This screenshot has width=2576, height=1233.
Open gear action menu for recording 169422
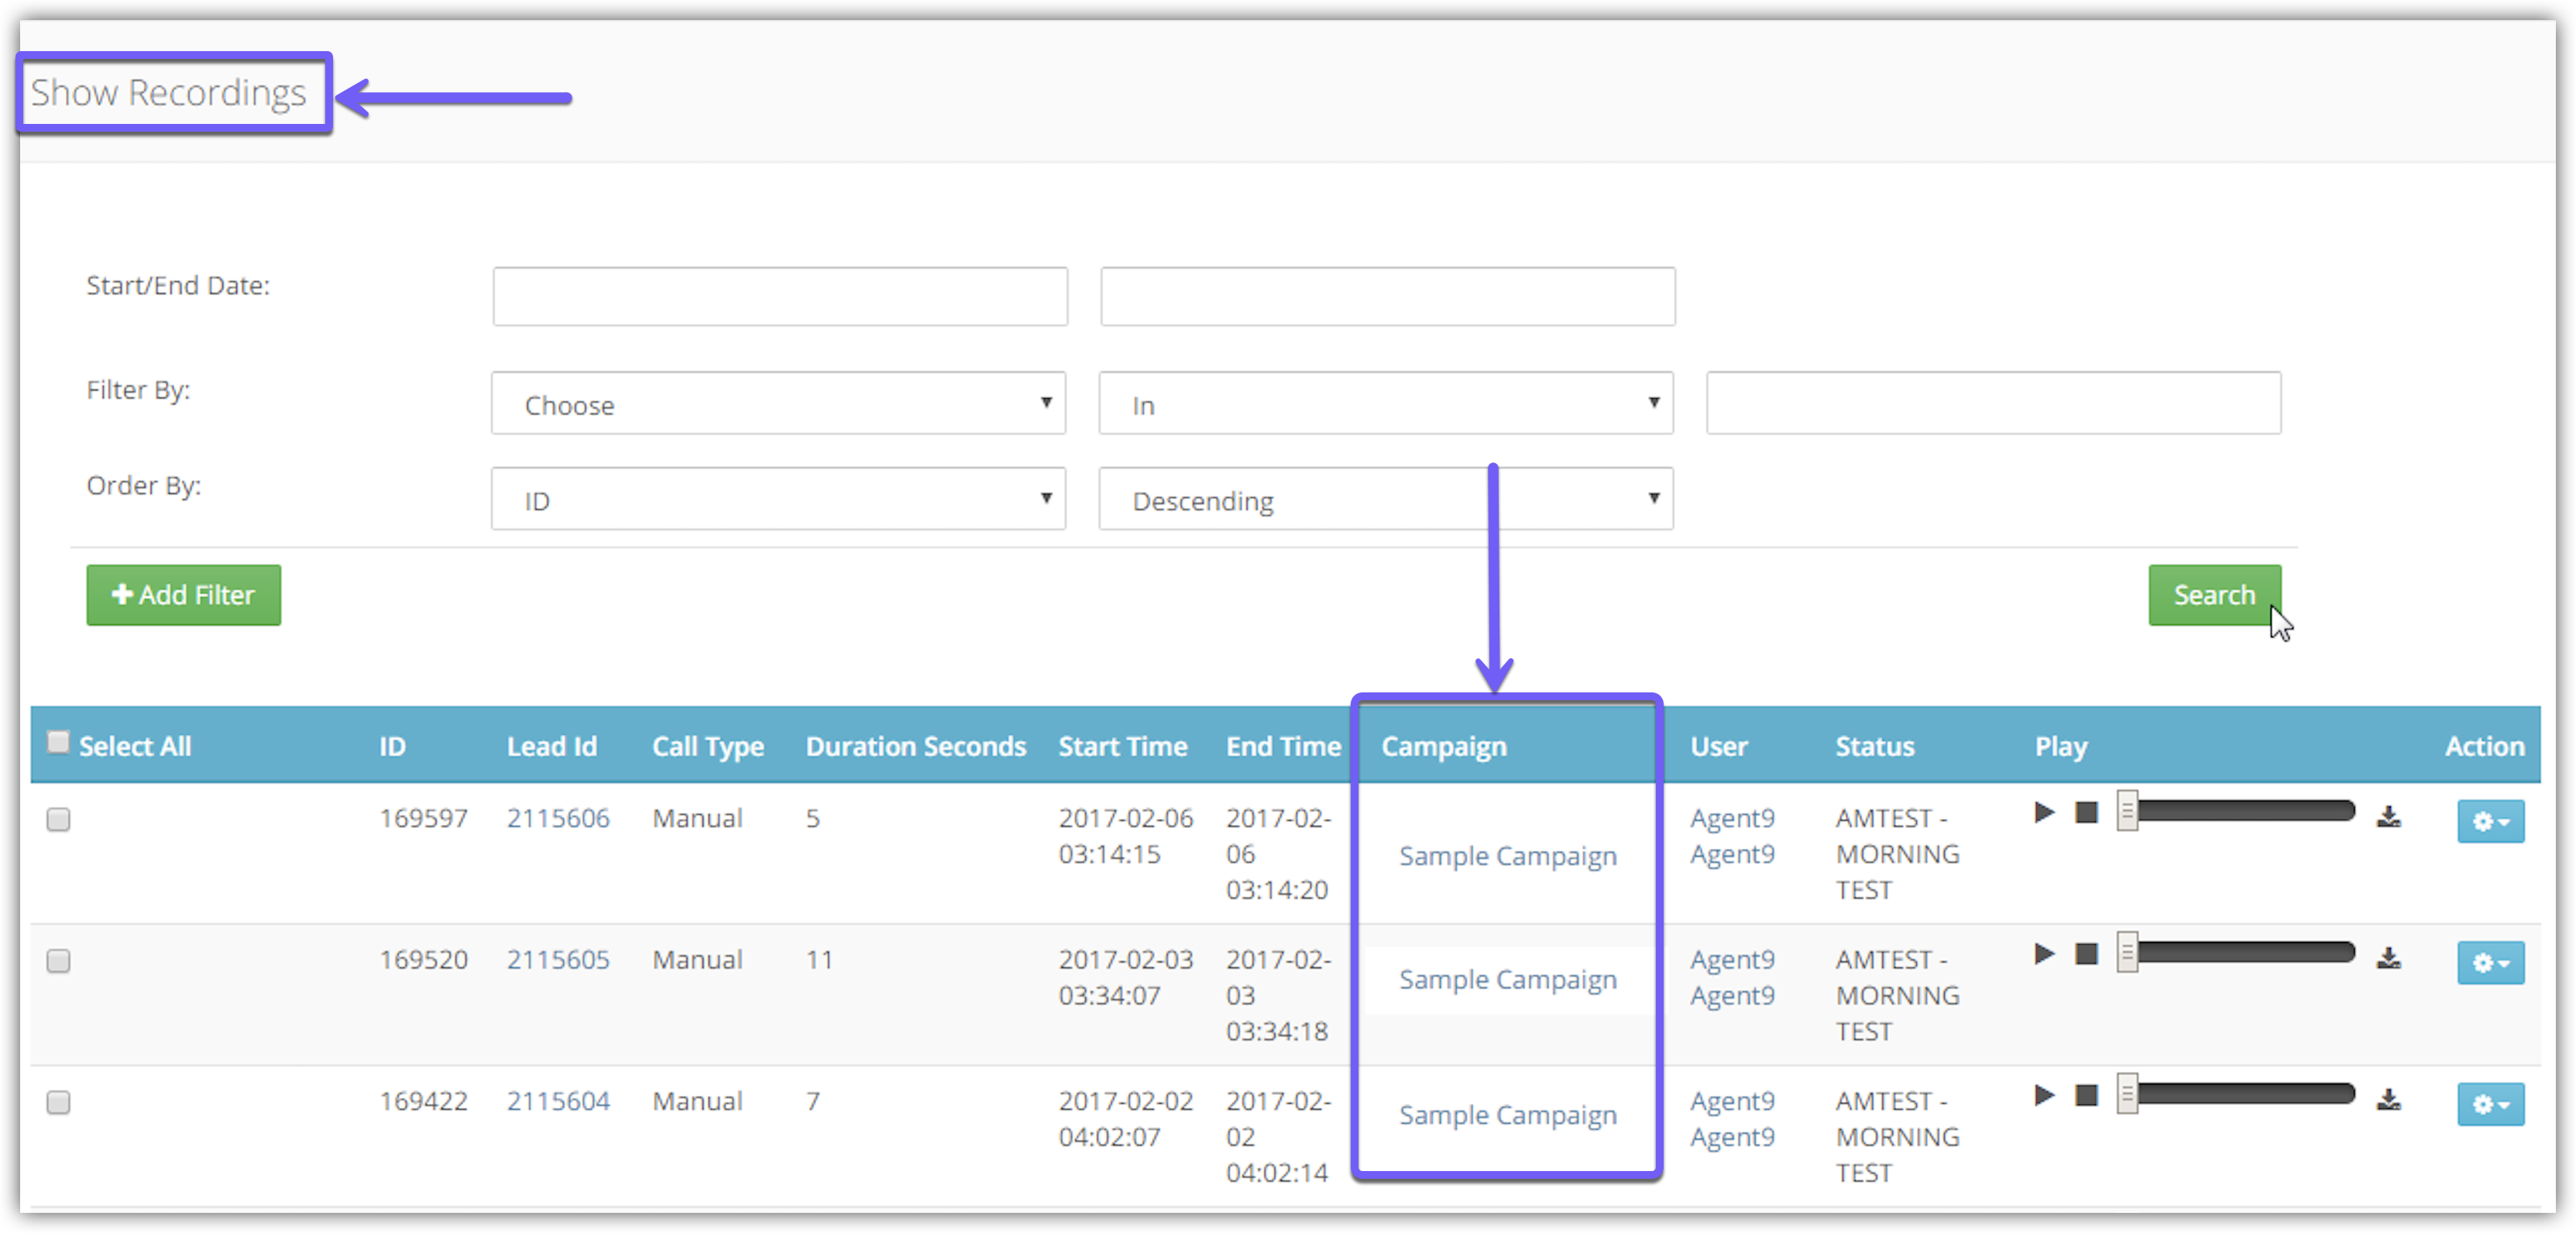coord(2490,1104)
